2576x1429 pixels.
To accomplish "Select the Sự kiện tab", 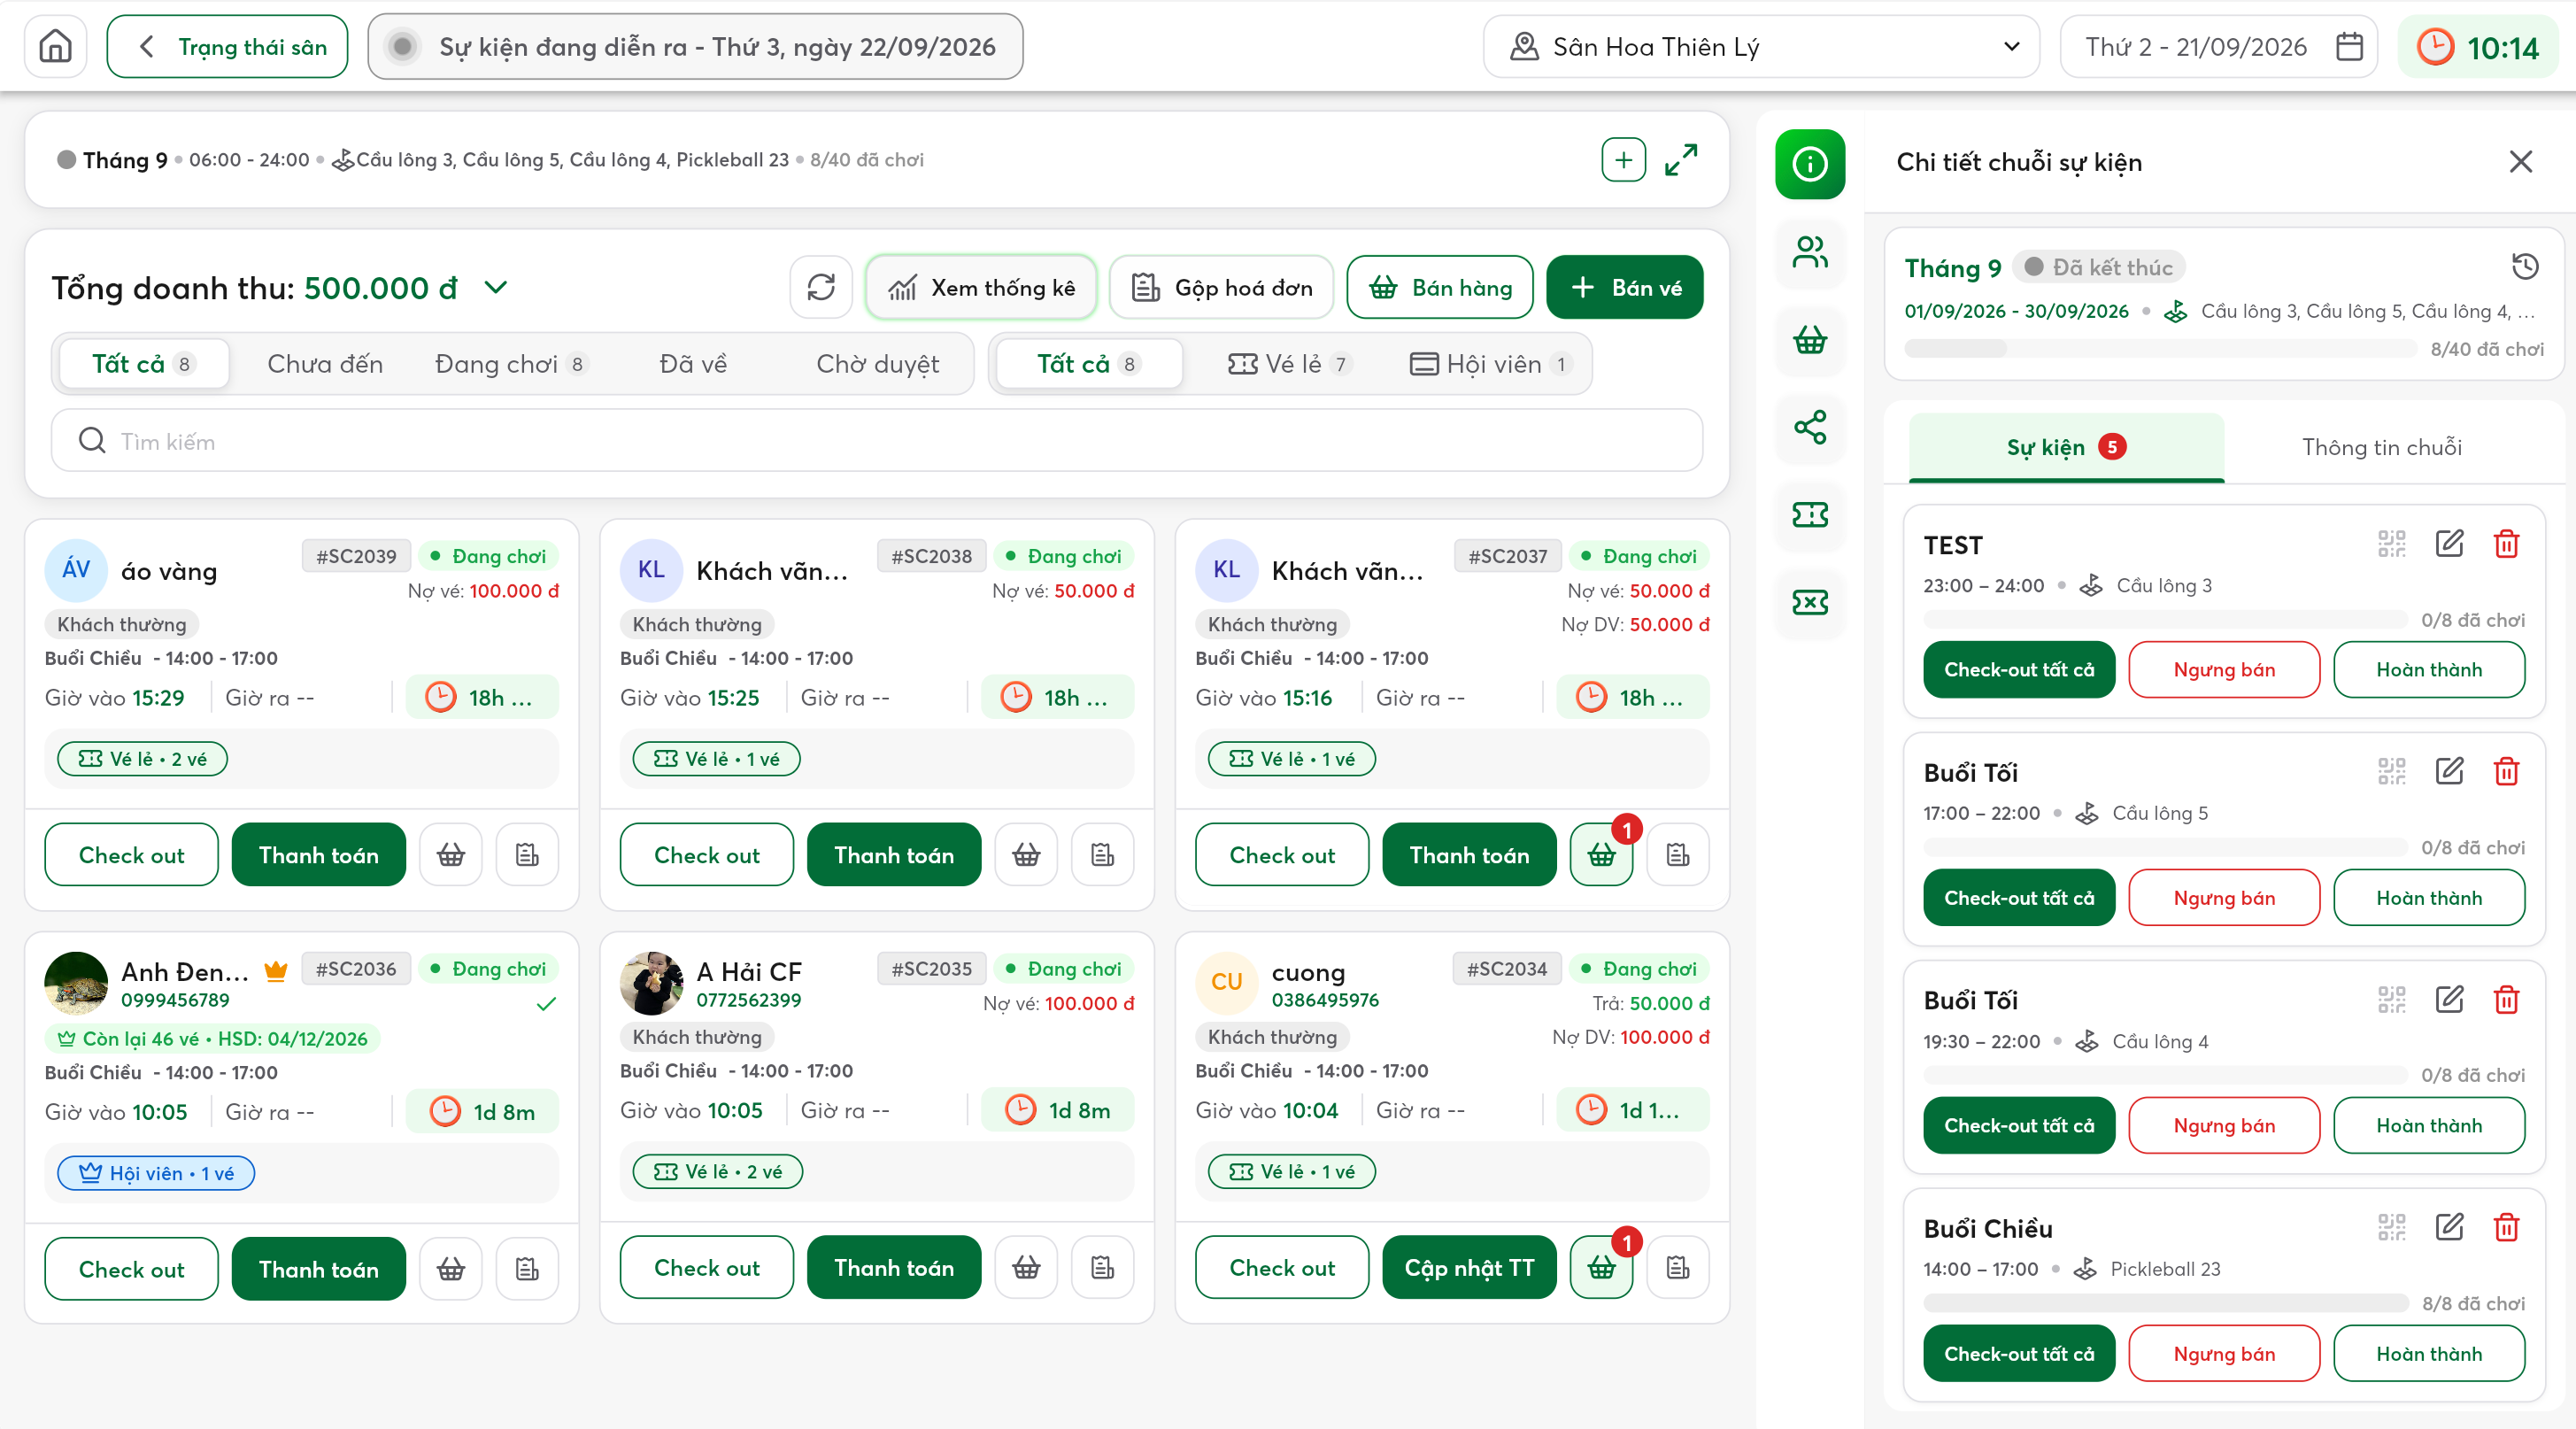I will [2065, 447].
